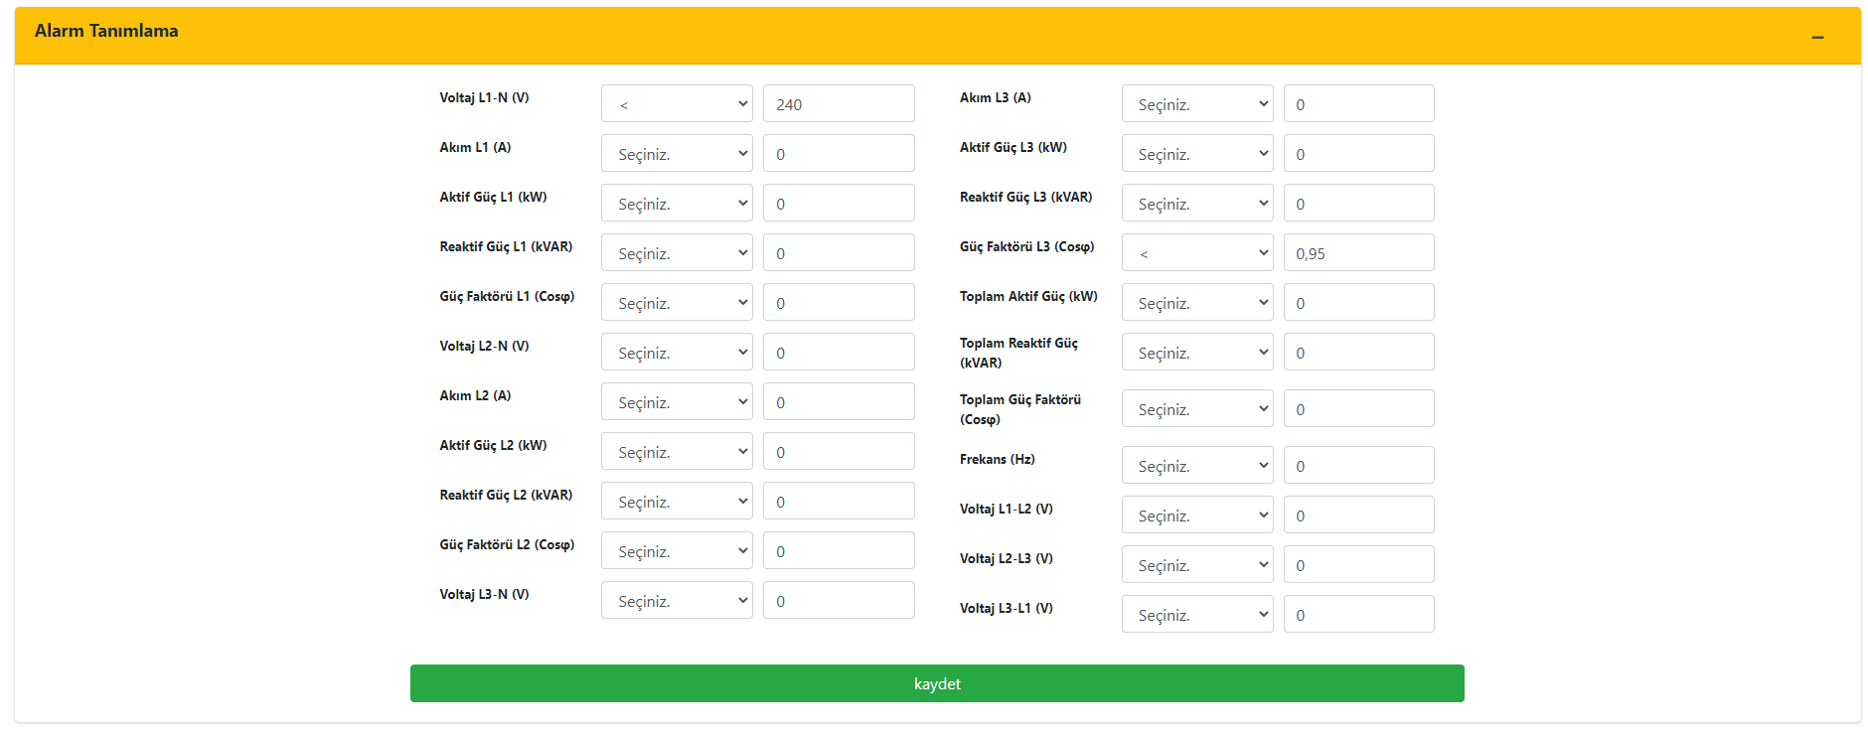
Task: Open the Voltaj L3-L1 operator dropdown
Action: [x=1197, y=614]
